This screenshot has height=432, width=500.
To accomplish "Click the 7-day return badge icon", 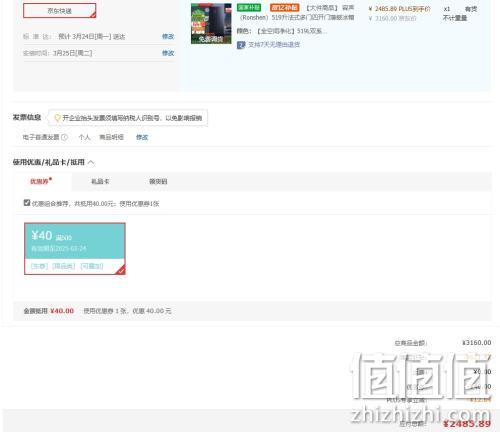I will pyautogui.click(x=241, y=45).
